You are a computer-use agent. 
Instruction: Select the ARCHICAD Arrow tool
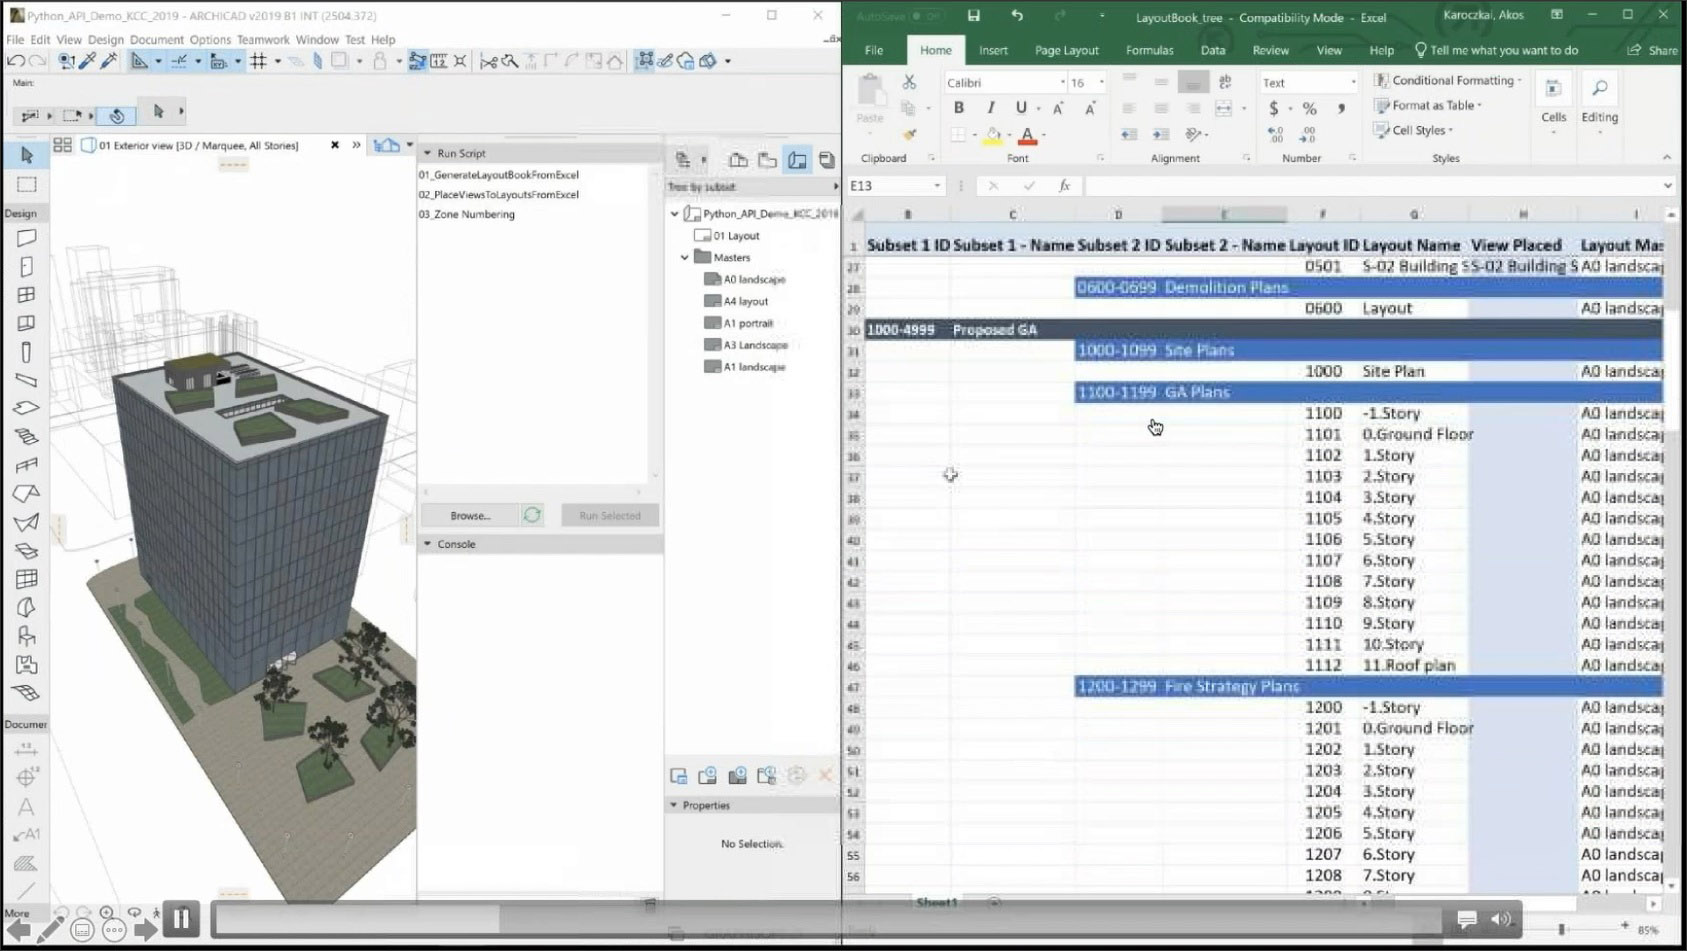27,155
